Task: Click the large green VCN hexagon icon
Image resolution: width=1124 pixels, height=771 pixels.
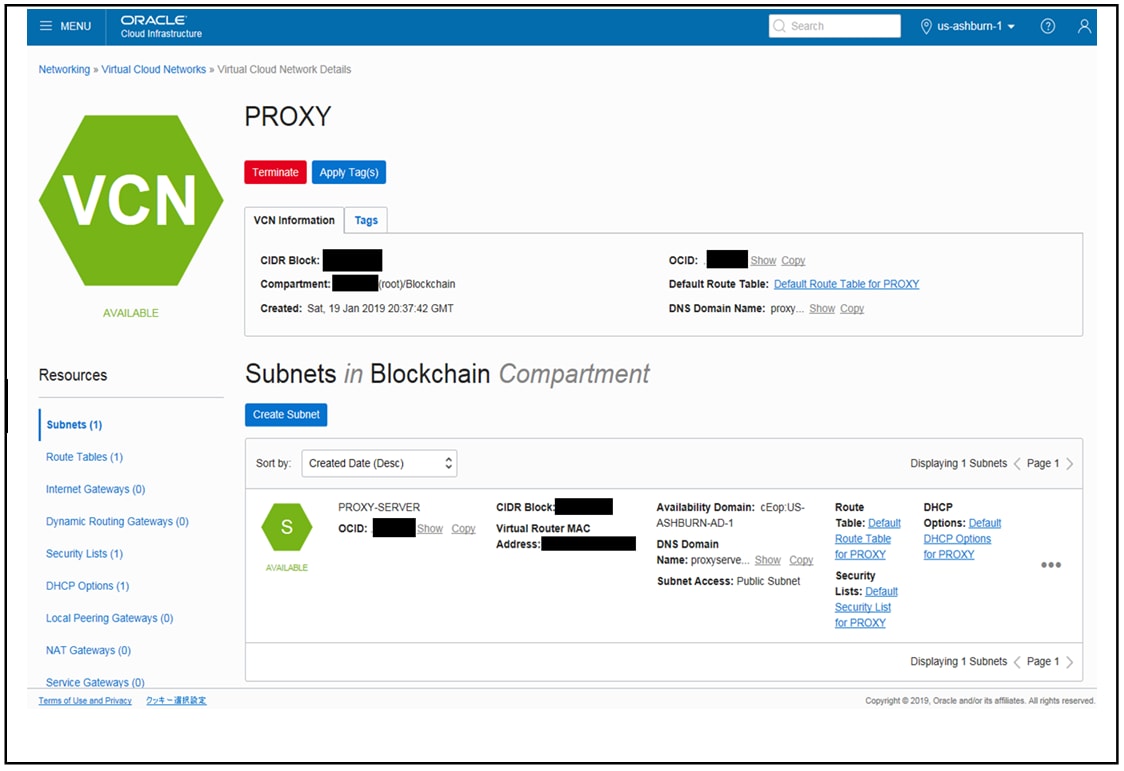Action: 131,200
